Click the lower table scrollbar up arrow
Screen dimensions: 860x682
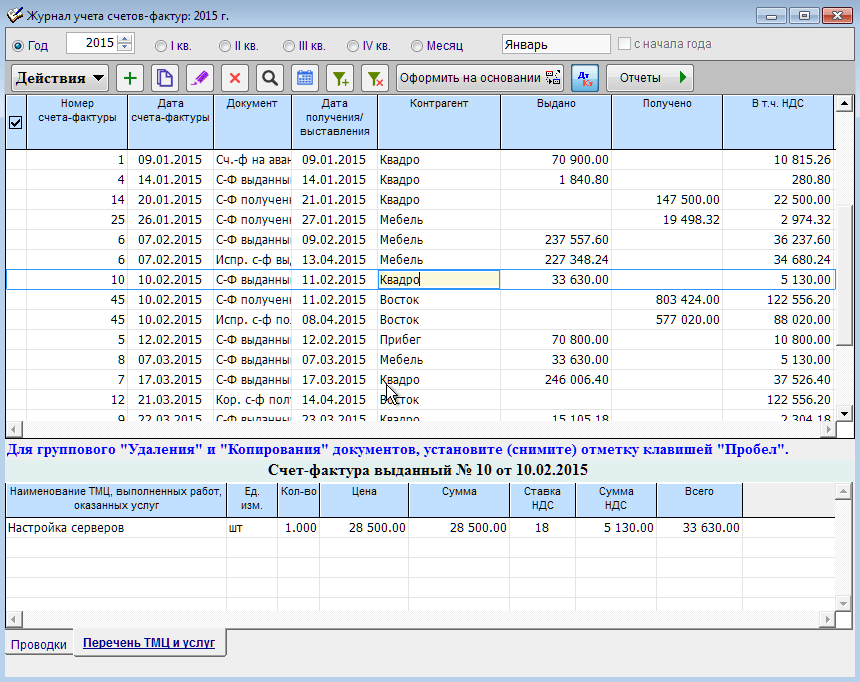[x=843, y=491]
